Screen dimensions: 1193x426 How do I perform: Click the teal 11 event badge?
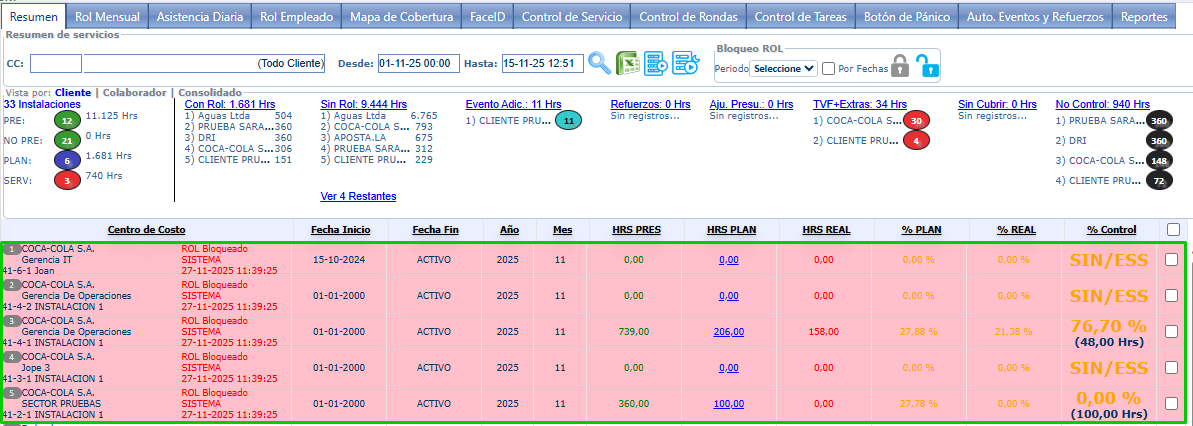568,121
